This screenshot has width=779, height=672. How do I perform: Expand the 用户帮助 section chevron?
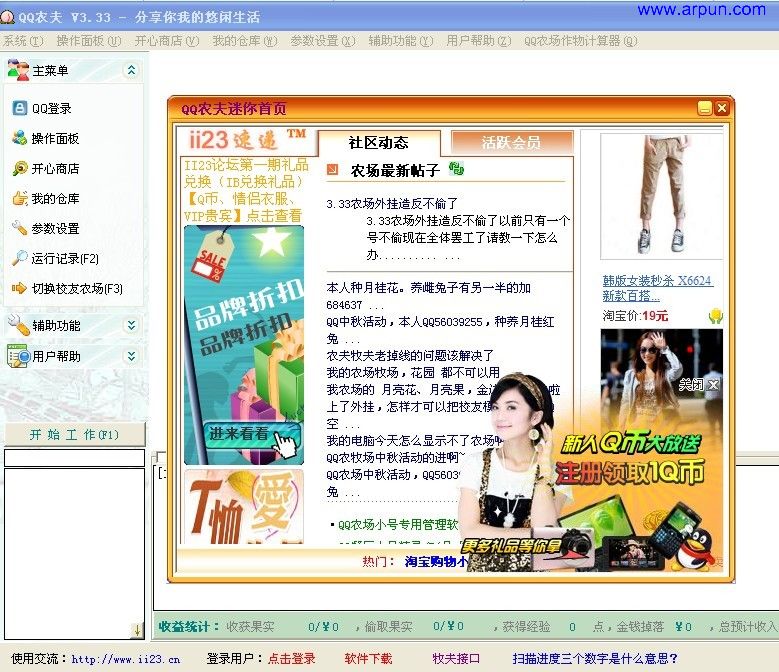click(x=131, y=356)
